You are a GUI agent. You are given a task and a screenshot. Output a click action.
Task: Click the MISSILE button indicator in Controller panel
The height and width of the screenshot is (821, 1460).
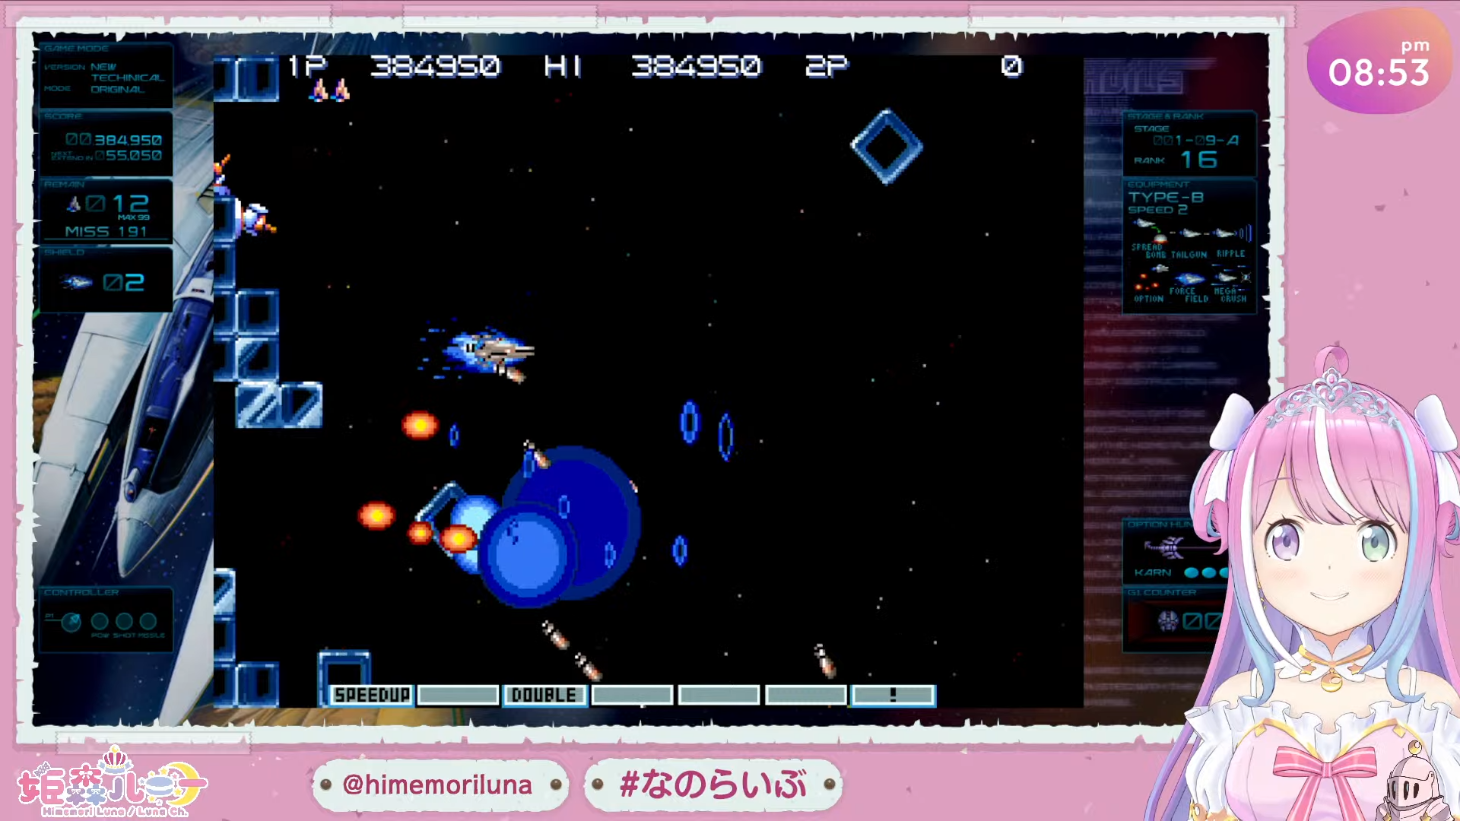point(149,622)
